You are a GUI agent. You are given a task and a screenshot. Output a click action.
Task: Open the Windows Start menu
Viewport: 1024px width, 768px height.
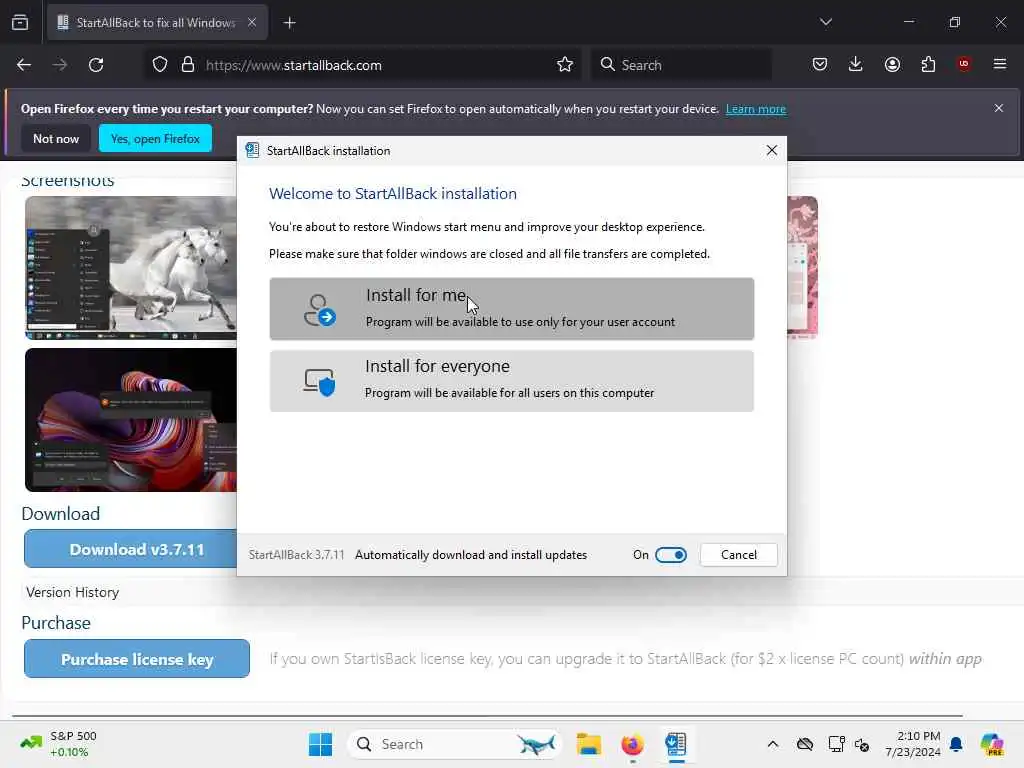[320, 744]
